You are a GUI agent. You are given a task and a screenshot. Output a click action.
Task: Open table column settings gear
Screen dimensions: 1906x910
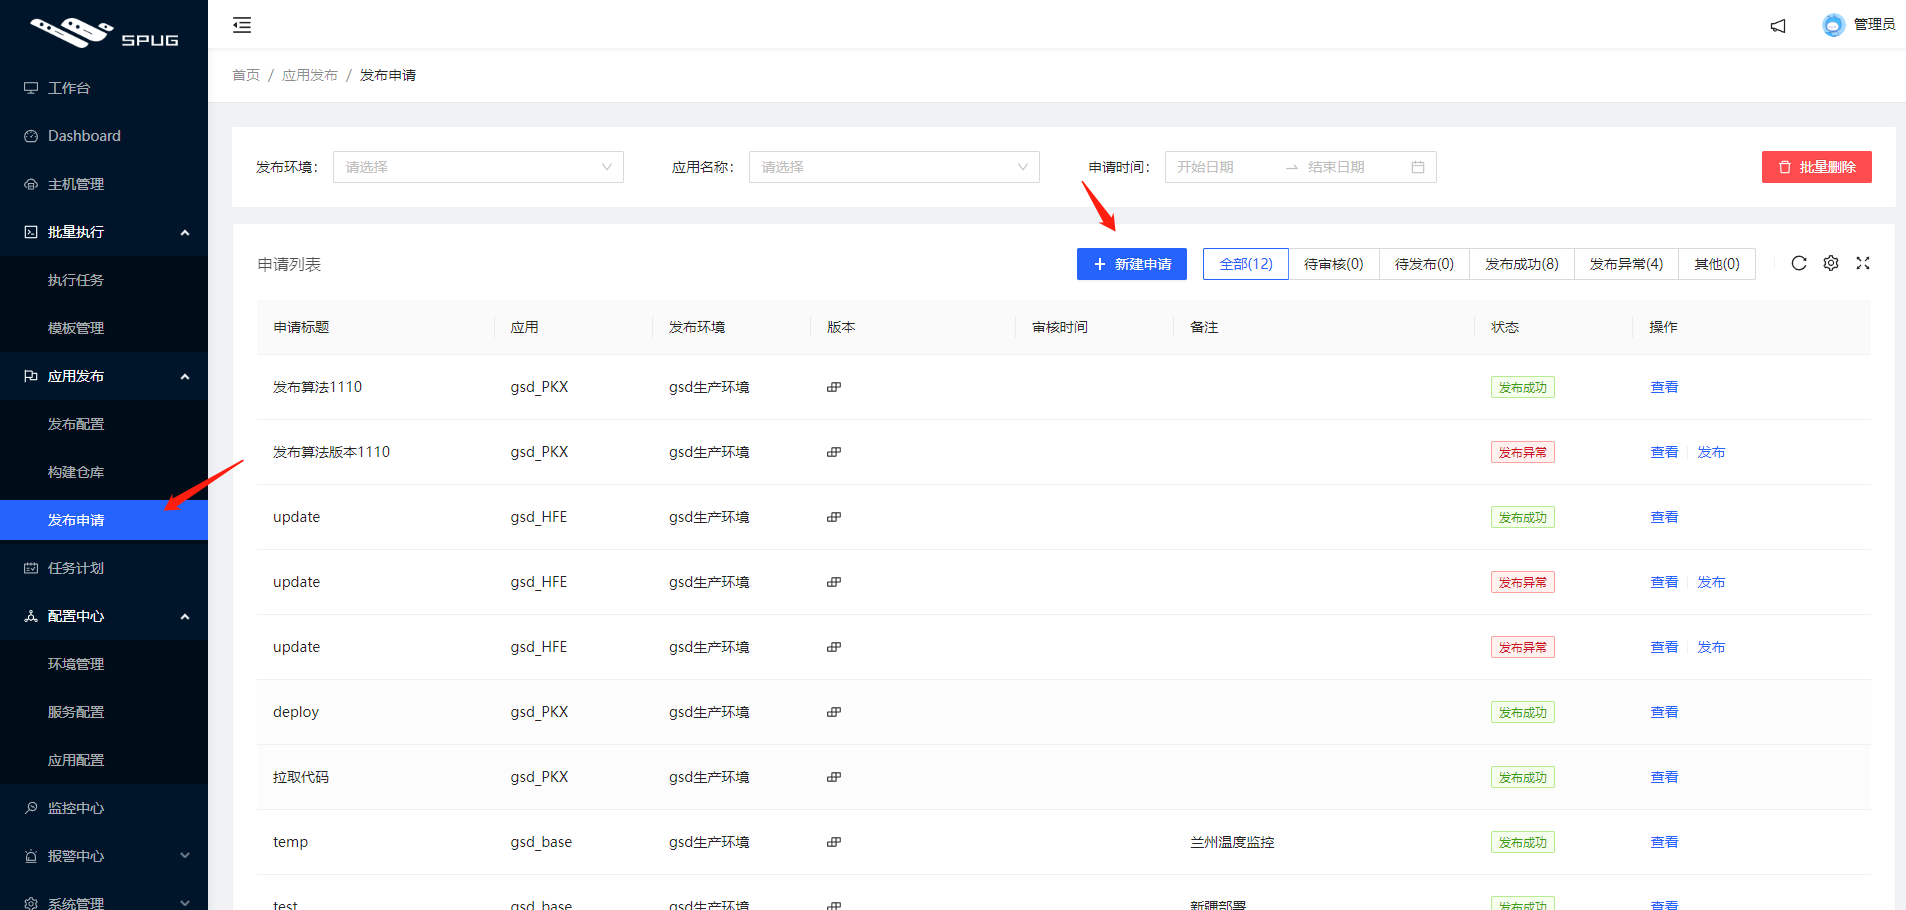1831,263
